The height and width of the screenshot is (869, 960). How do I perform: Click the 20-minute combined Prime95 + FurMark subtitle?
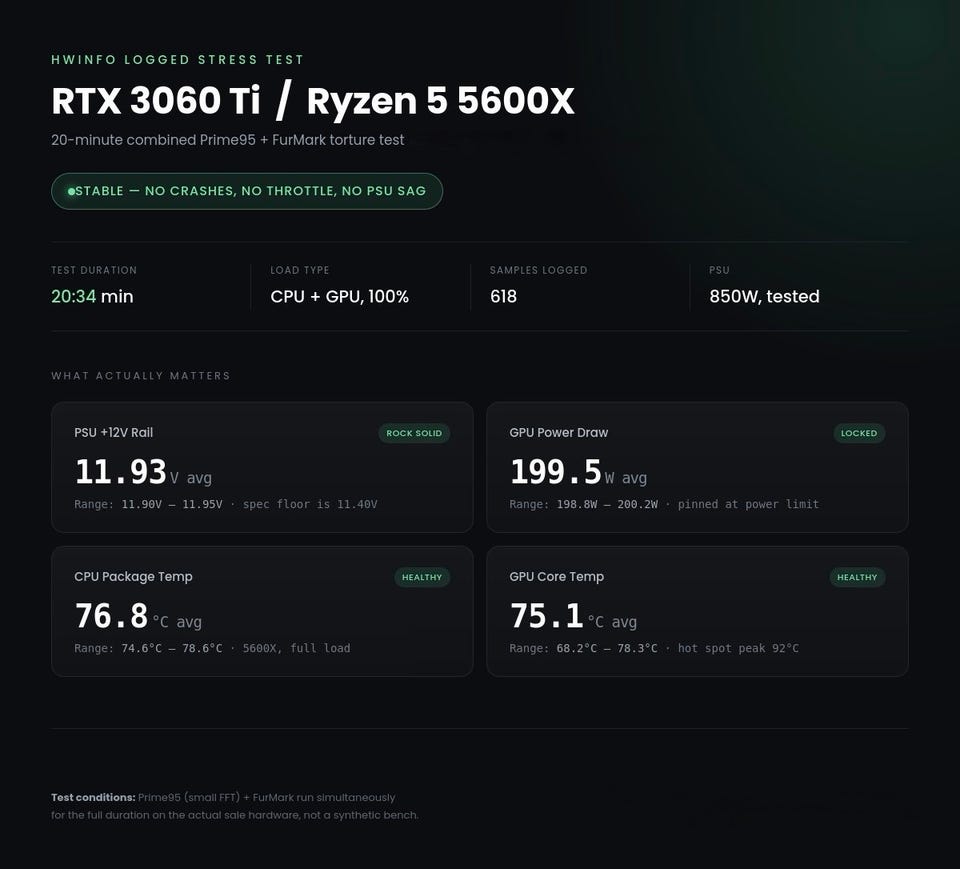coord(228,140)
